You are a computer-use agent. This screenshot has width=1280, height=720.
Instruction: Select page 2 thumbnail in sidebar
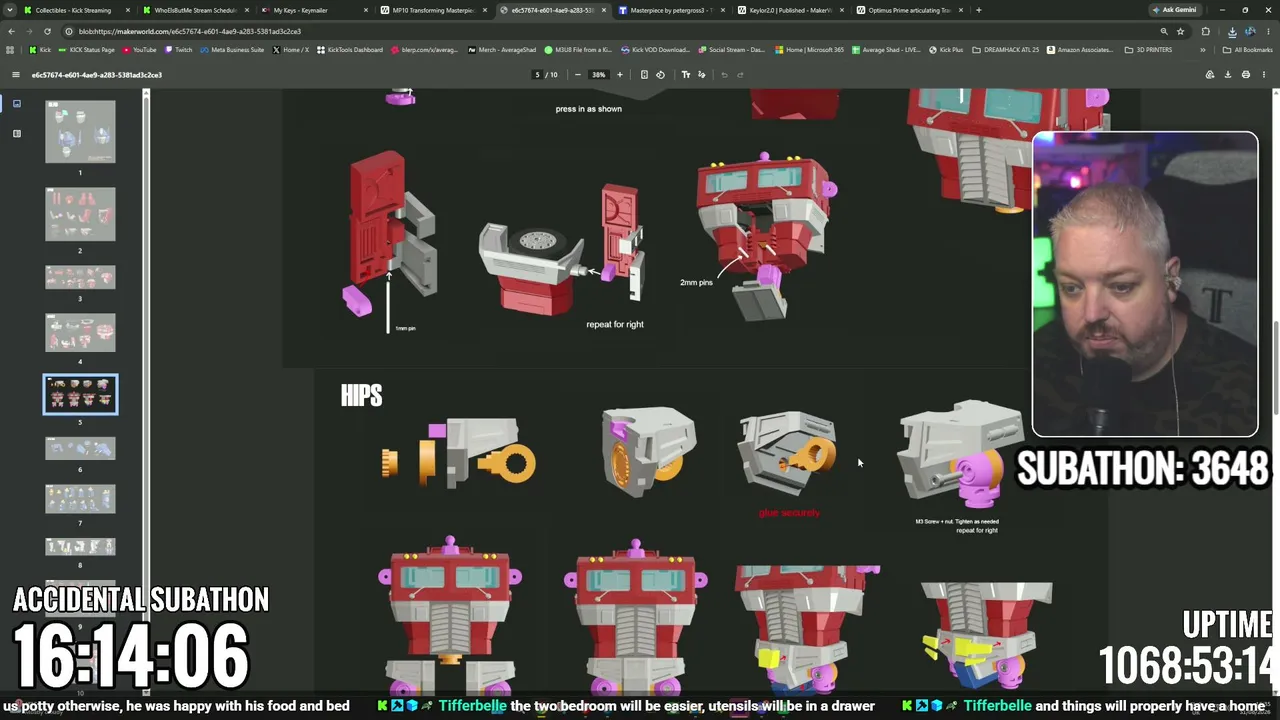[x=80, y=214]
